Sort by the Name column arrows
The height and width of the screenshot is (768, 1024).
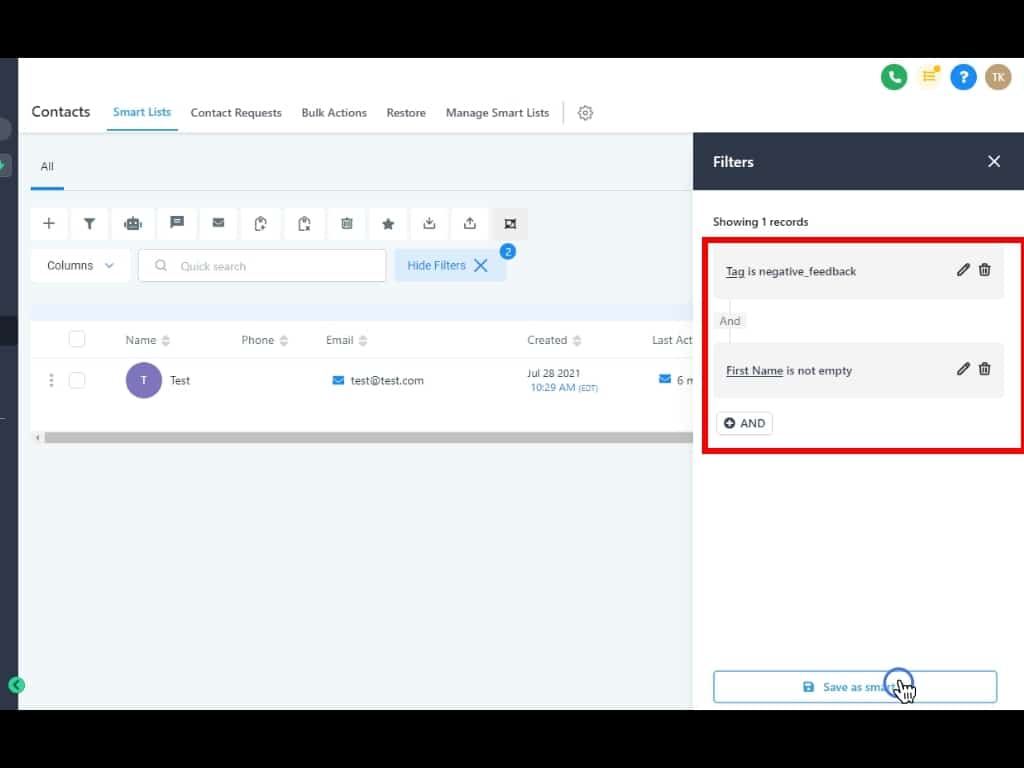(166, 341)
